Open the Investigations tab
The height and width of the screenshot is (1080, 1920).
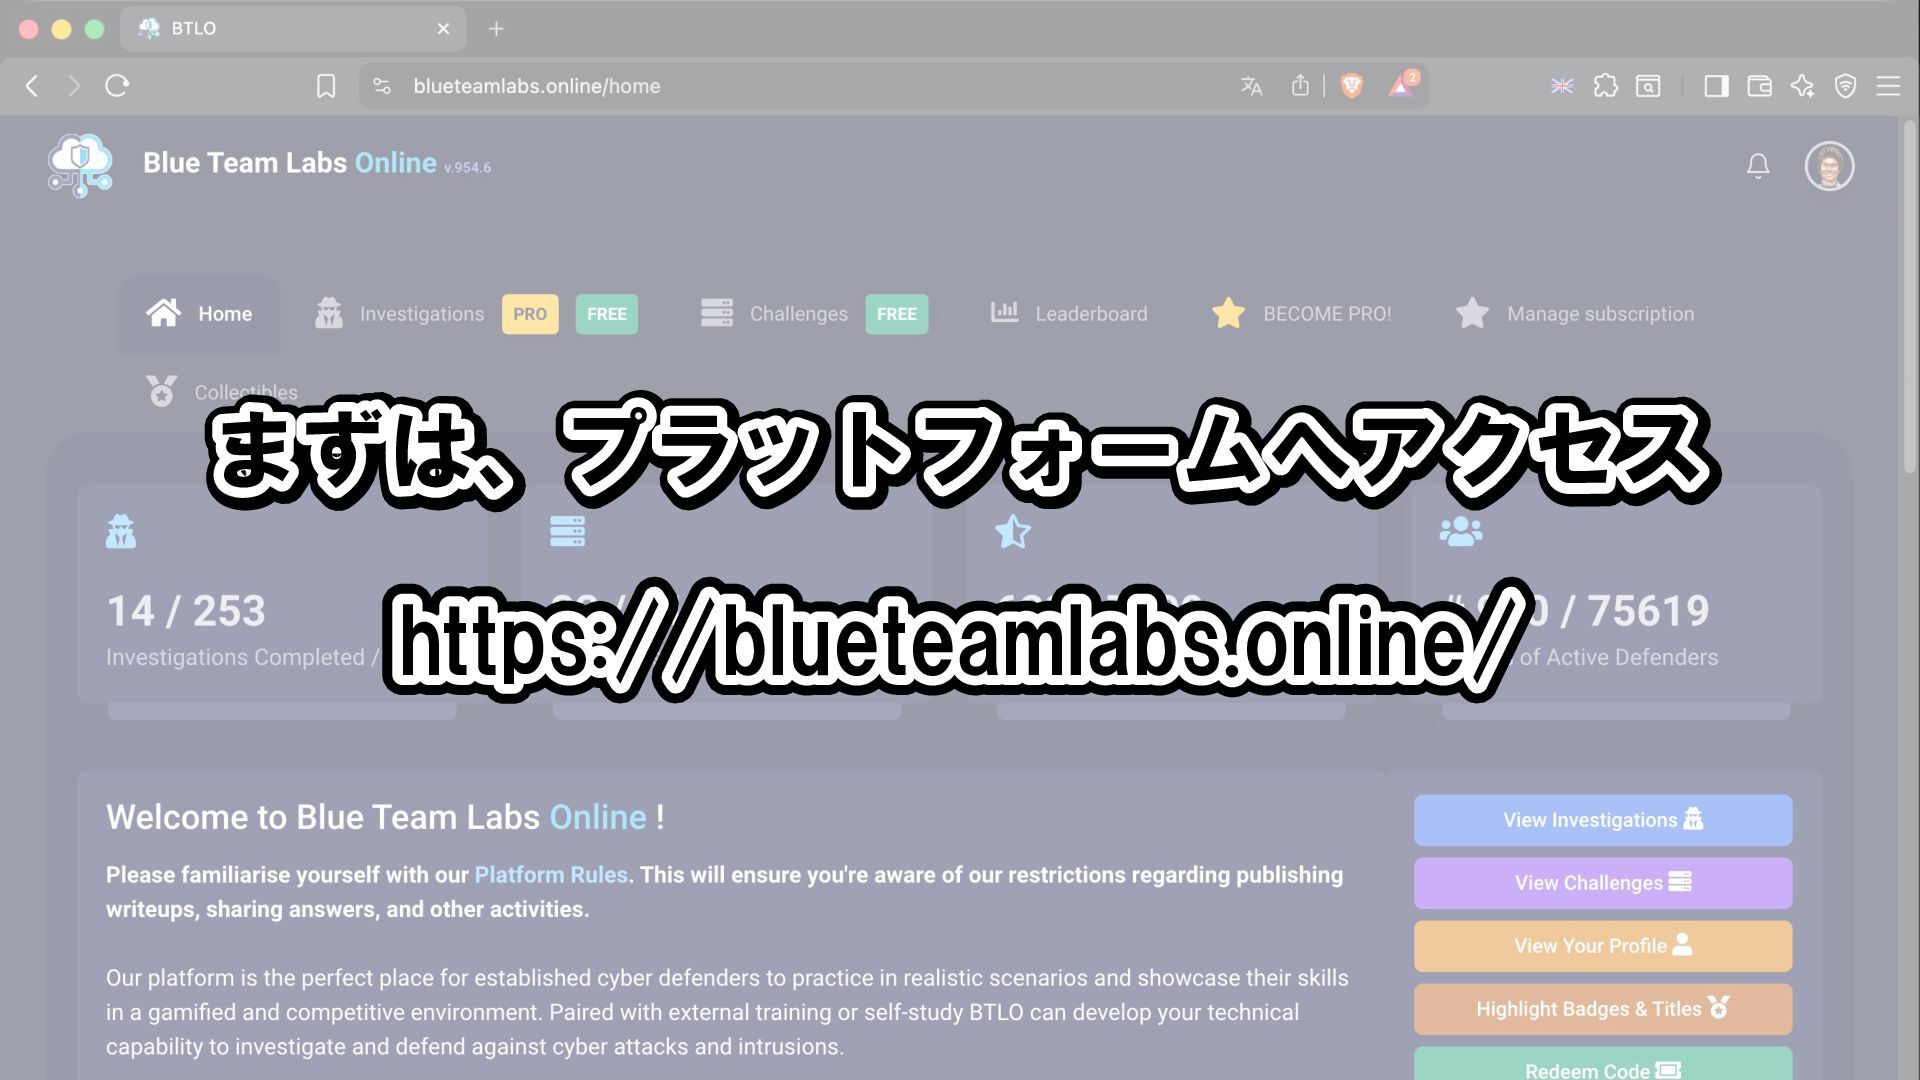click(421, 314)
